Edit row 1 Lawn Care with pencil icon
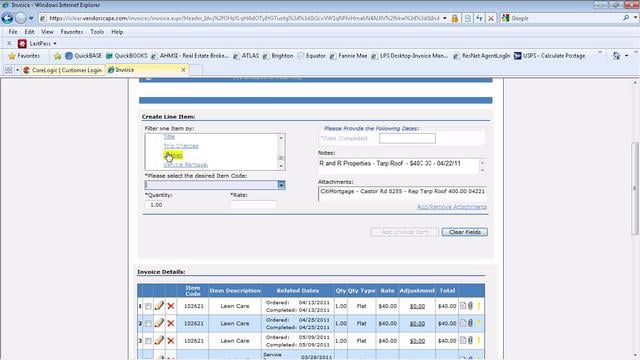The width and height of the screenshot is (640, 360). point(159,306)
